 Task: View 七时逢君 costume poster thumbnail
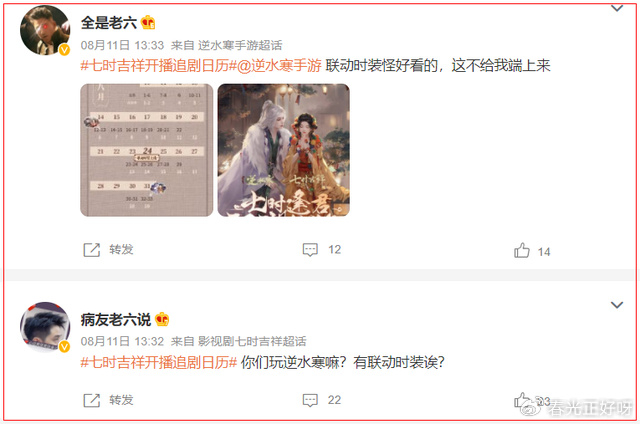tap(284, 150)
